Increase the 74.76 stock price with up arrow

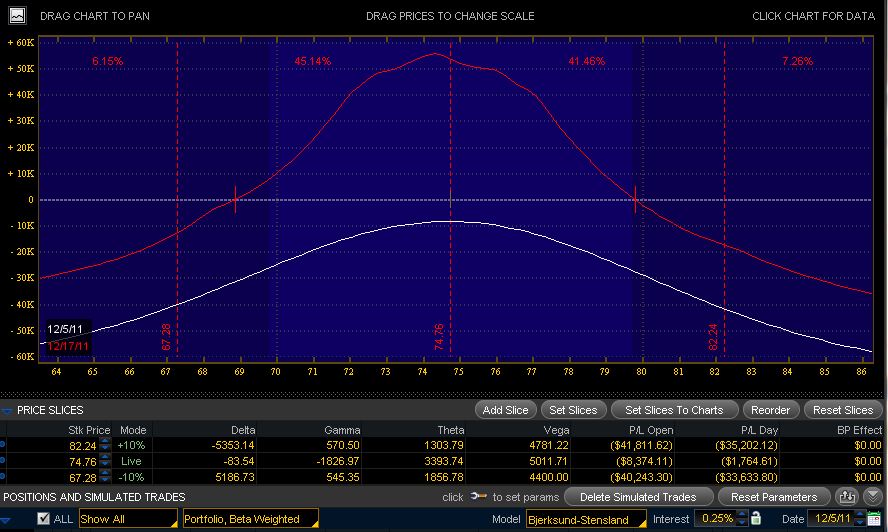coord(105,457)
